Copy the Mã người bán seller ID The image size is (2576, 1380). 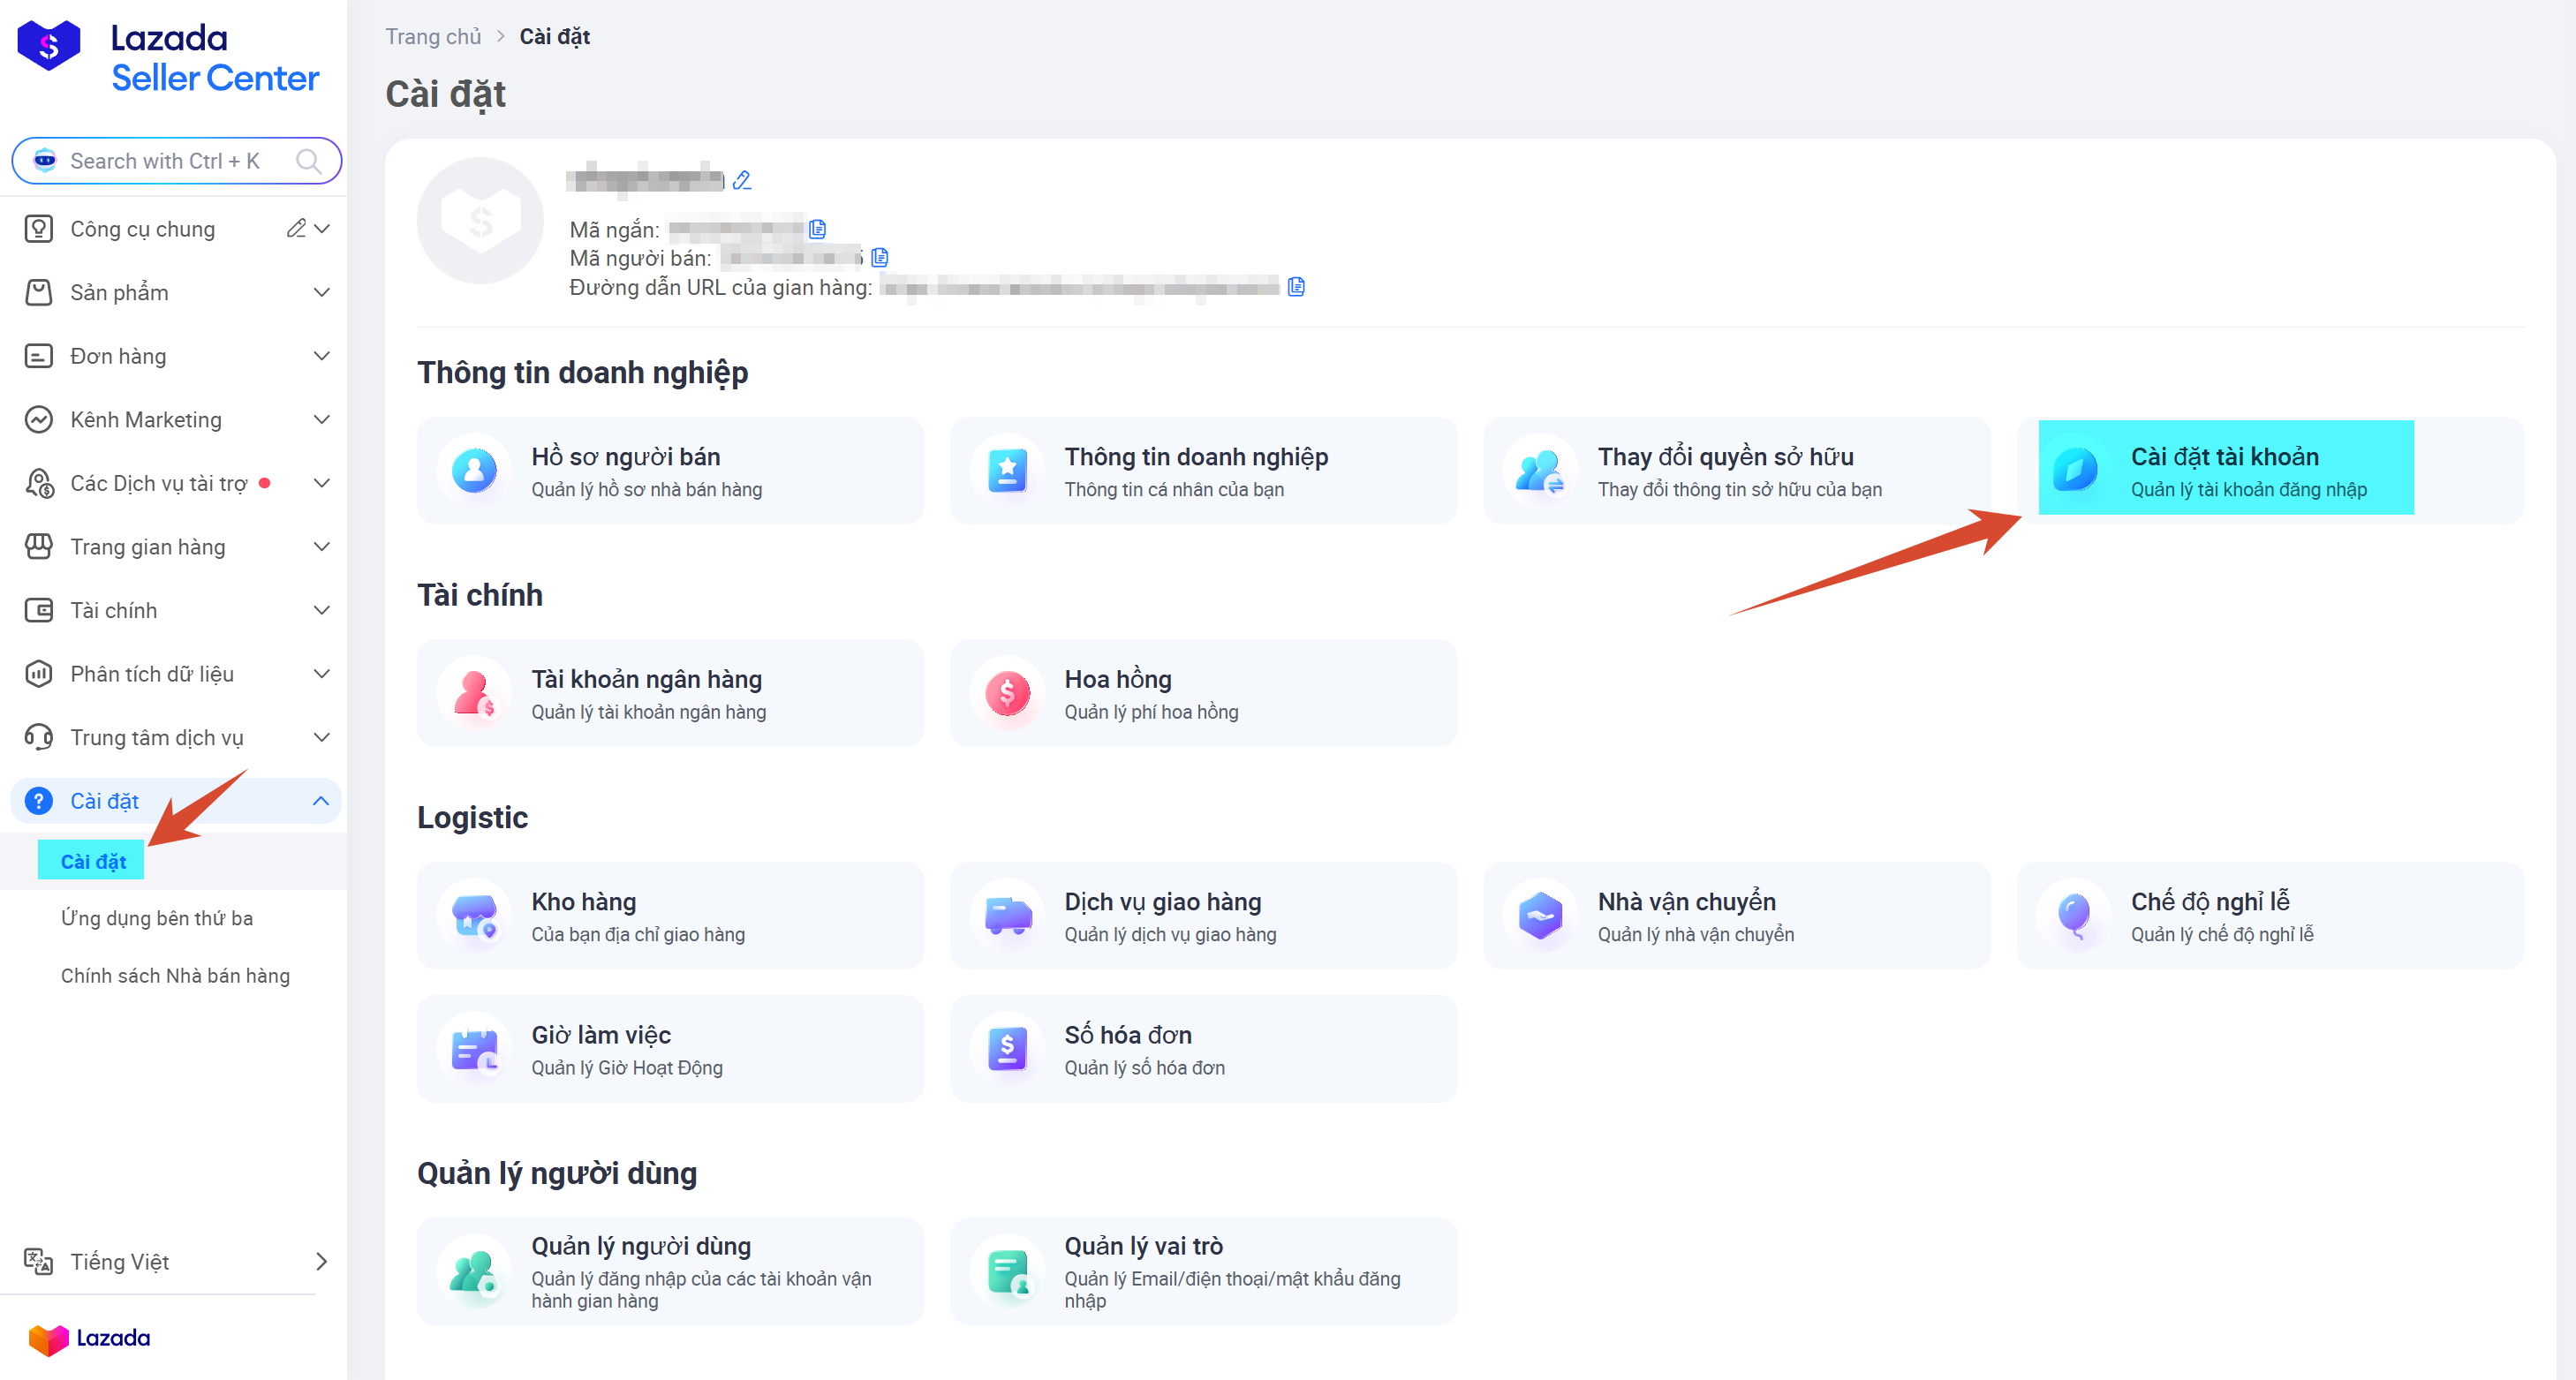880,257
